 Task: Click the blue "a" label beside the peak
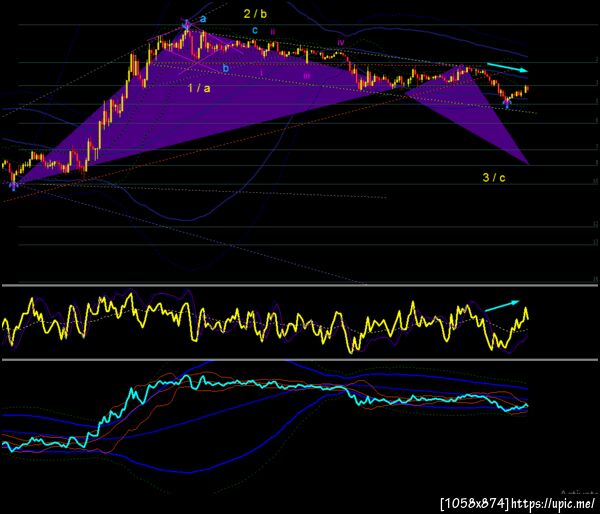pyautogui.click(x=203, y=18)
